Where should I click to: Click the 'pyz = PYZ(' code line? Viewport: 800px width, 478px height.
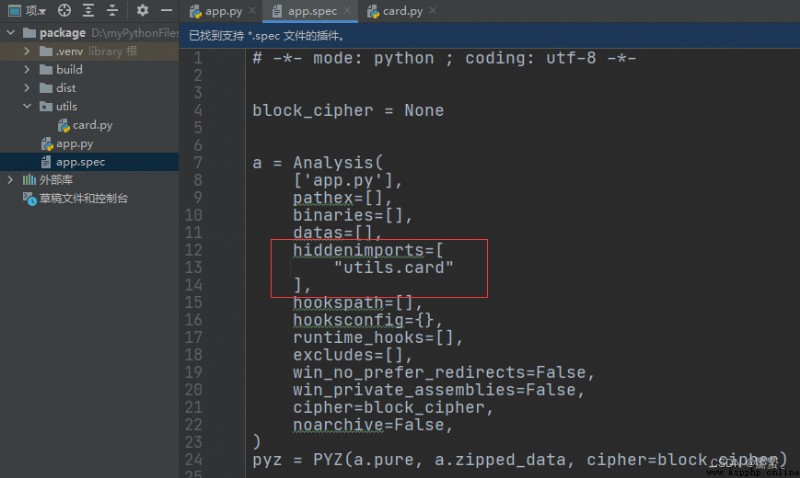click(x=519, y=460)
